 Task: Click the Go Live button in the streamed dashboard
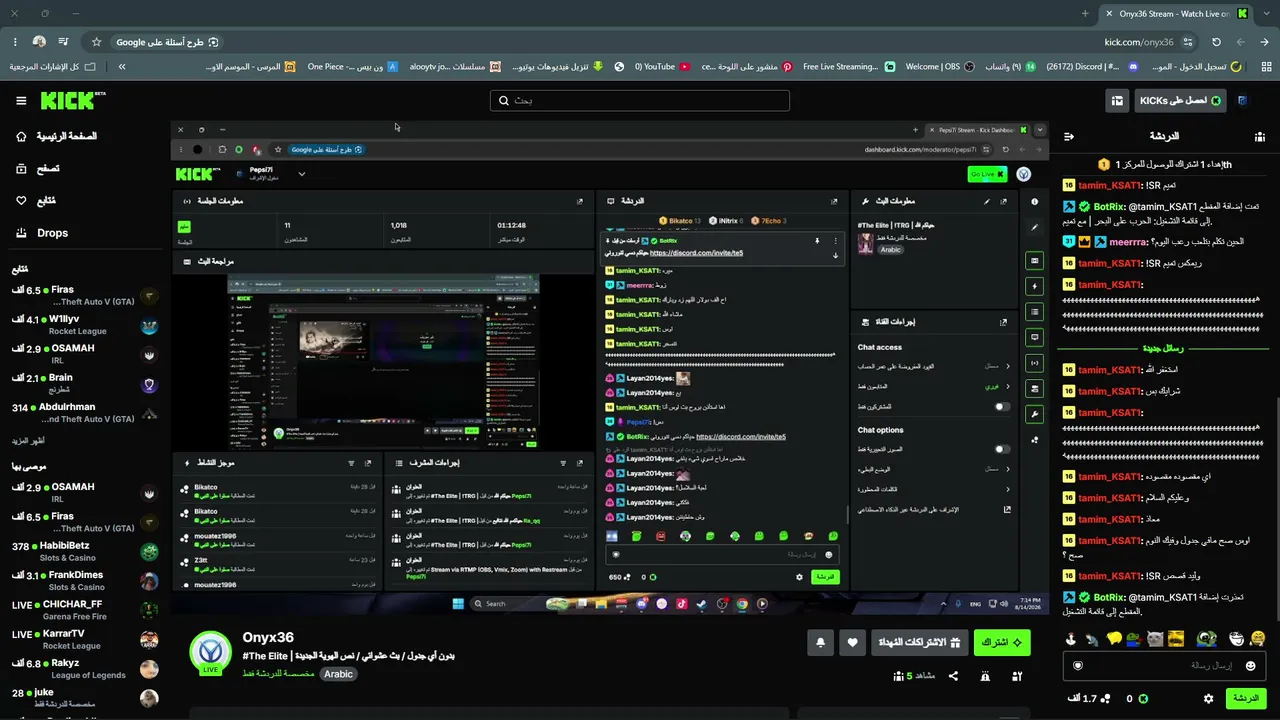pos(987,174)
